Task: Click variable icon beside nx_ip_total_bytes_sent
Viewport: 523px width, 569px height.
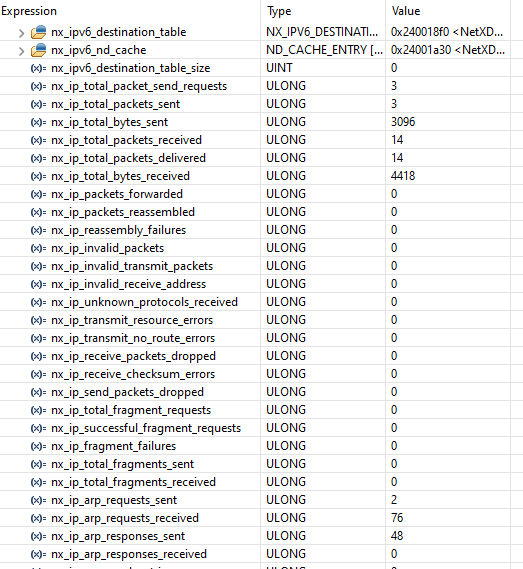Action: pyautogui.click(x=38, y=122)
